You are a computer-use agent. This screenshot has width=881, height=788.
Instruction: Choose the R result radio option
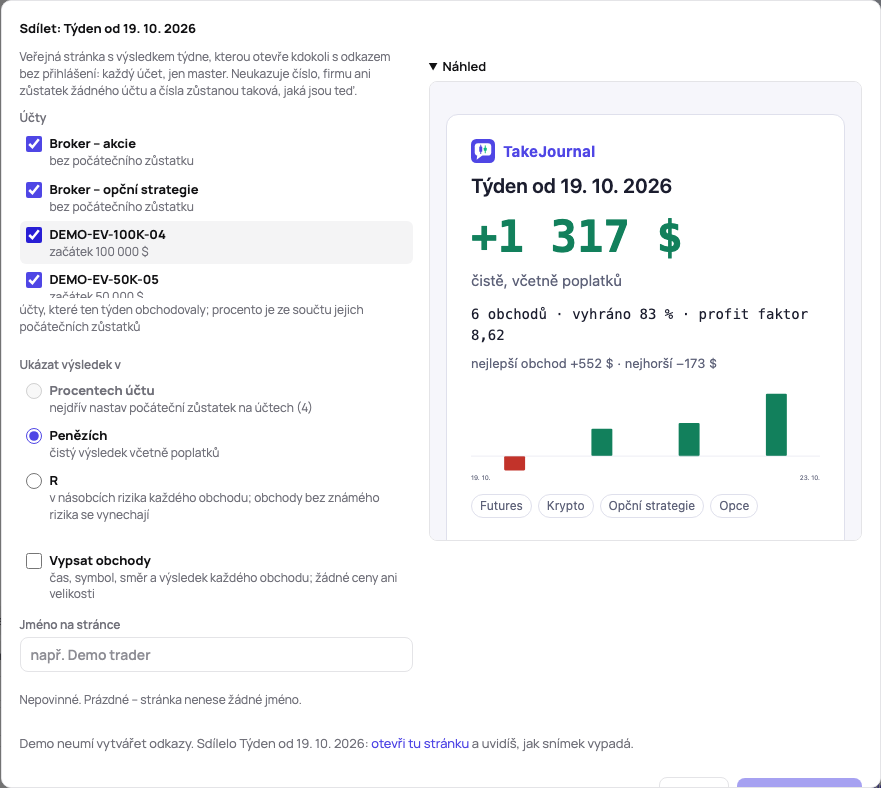click(34, 481)
